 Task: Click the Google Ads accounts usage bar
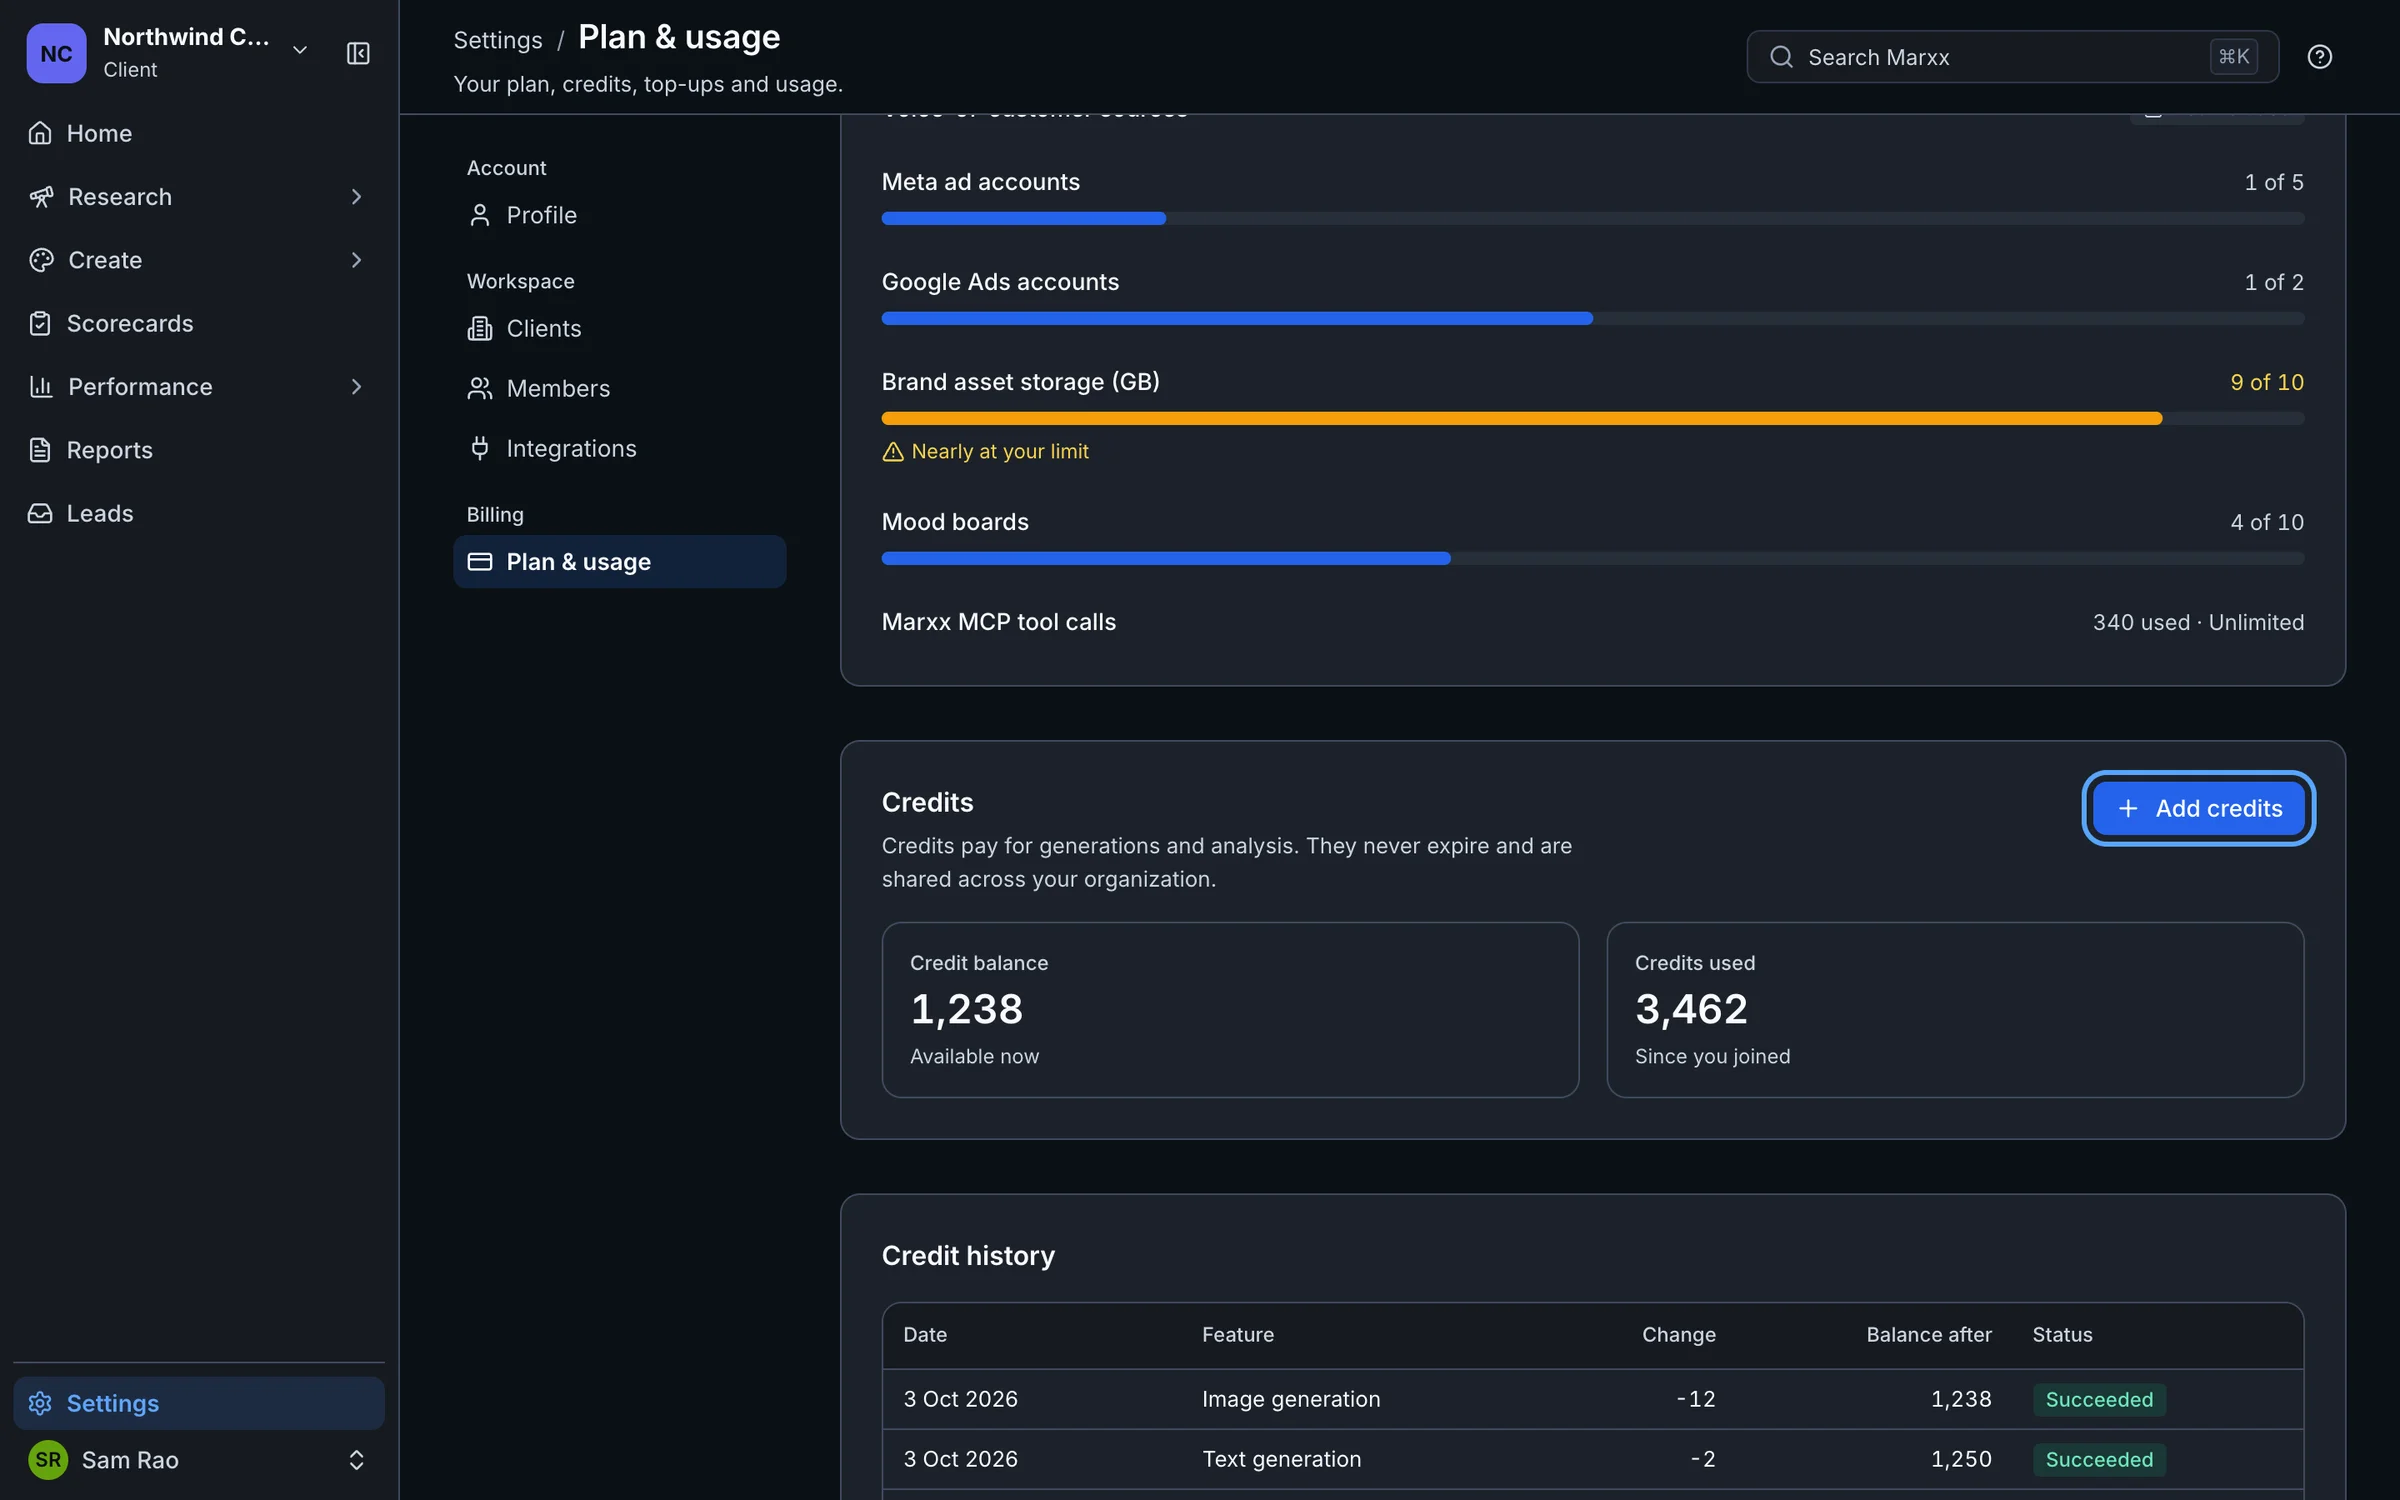[1592, 318]
